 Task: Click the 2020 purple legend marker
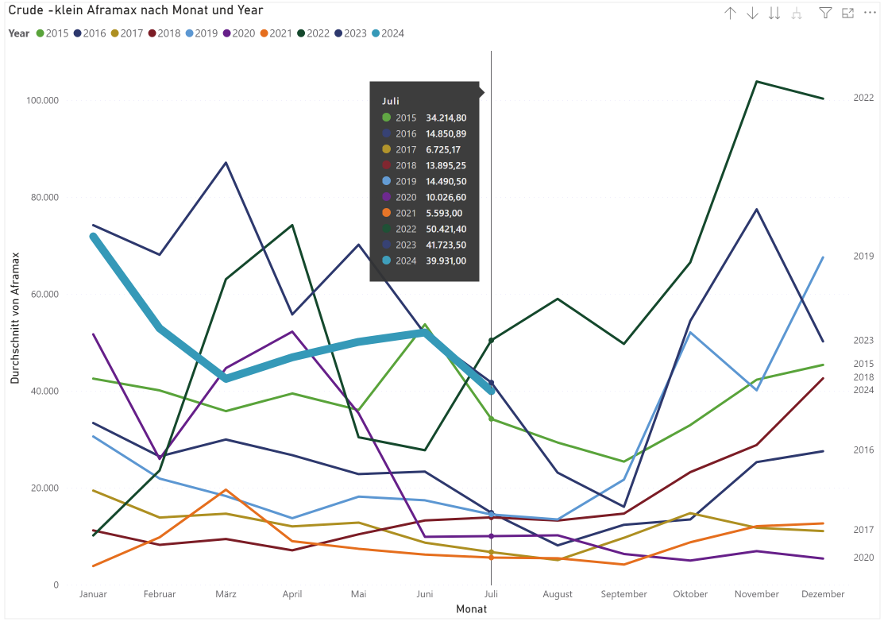[226, 33]
